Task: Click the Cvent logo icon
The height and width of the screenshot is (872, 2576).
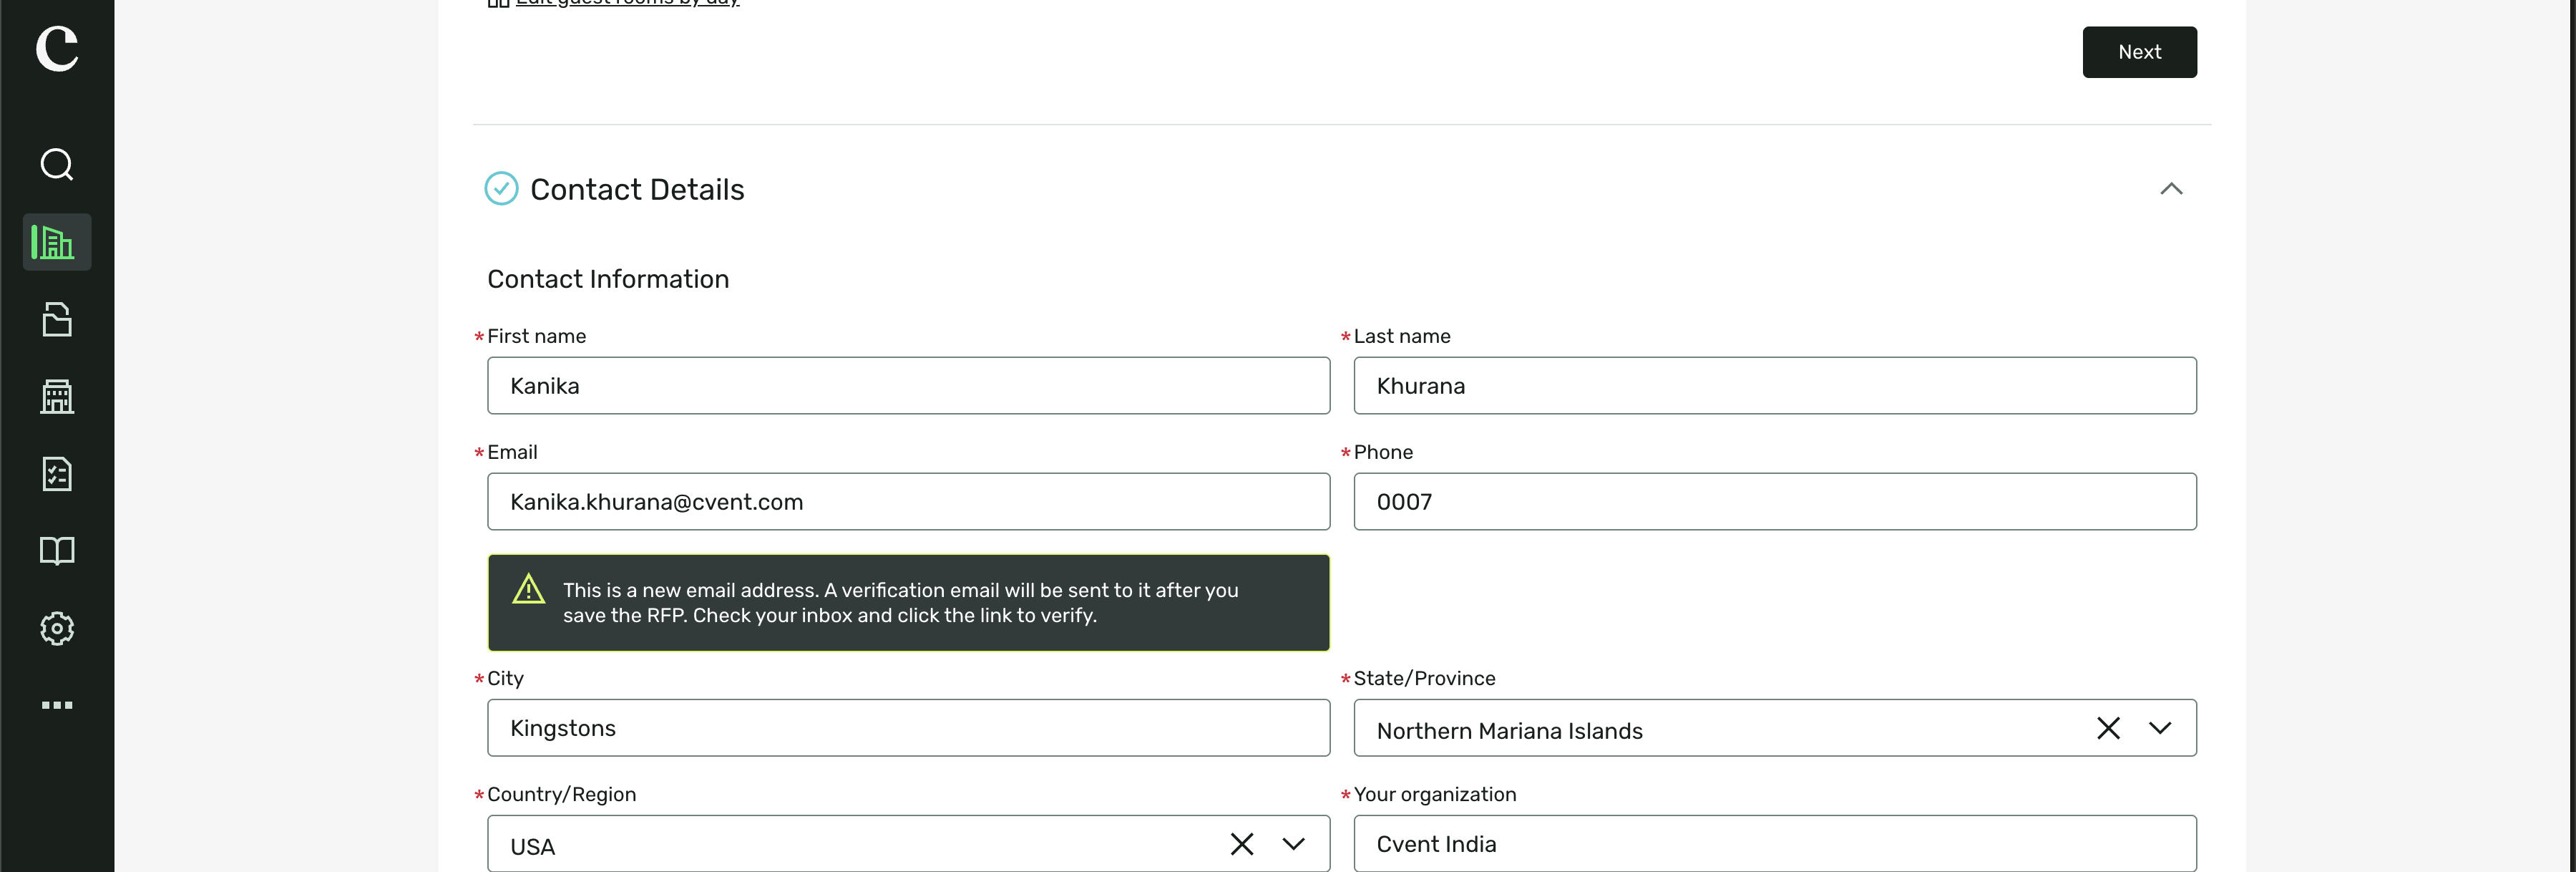Action: point(57,48)
